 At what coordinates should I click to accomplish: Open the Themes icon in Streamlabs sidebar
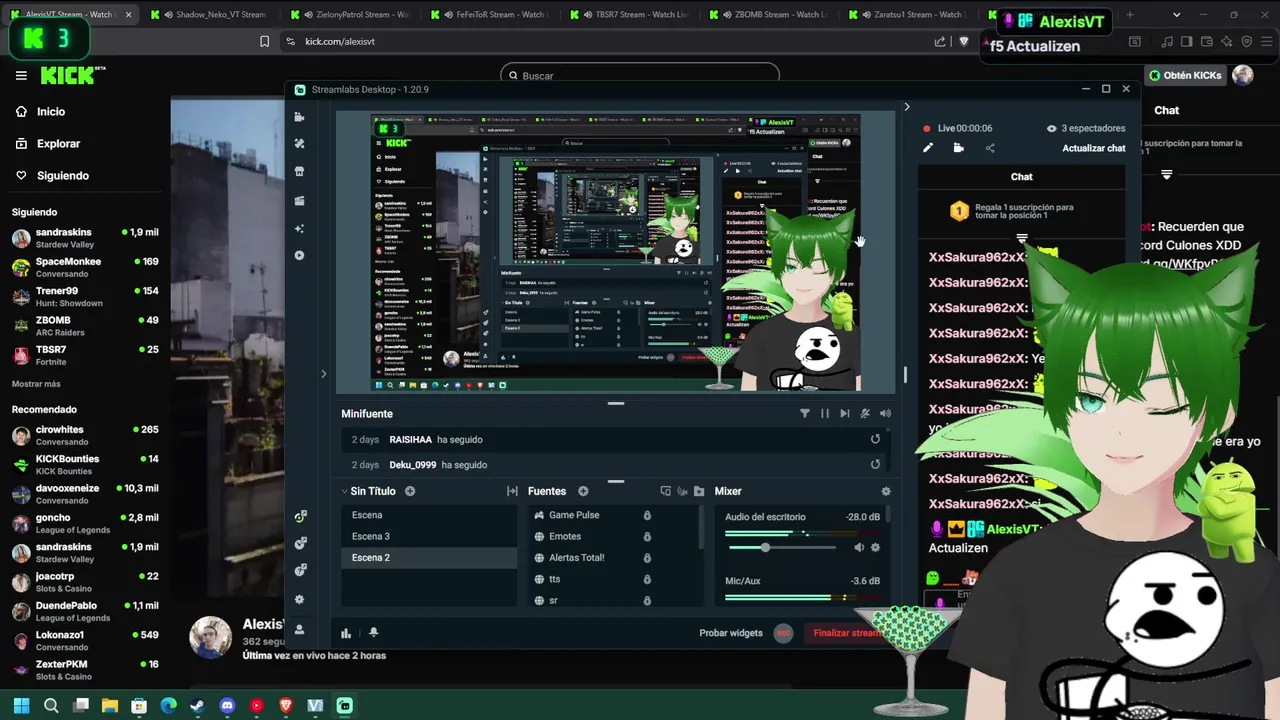coord(299,144)
